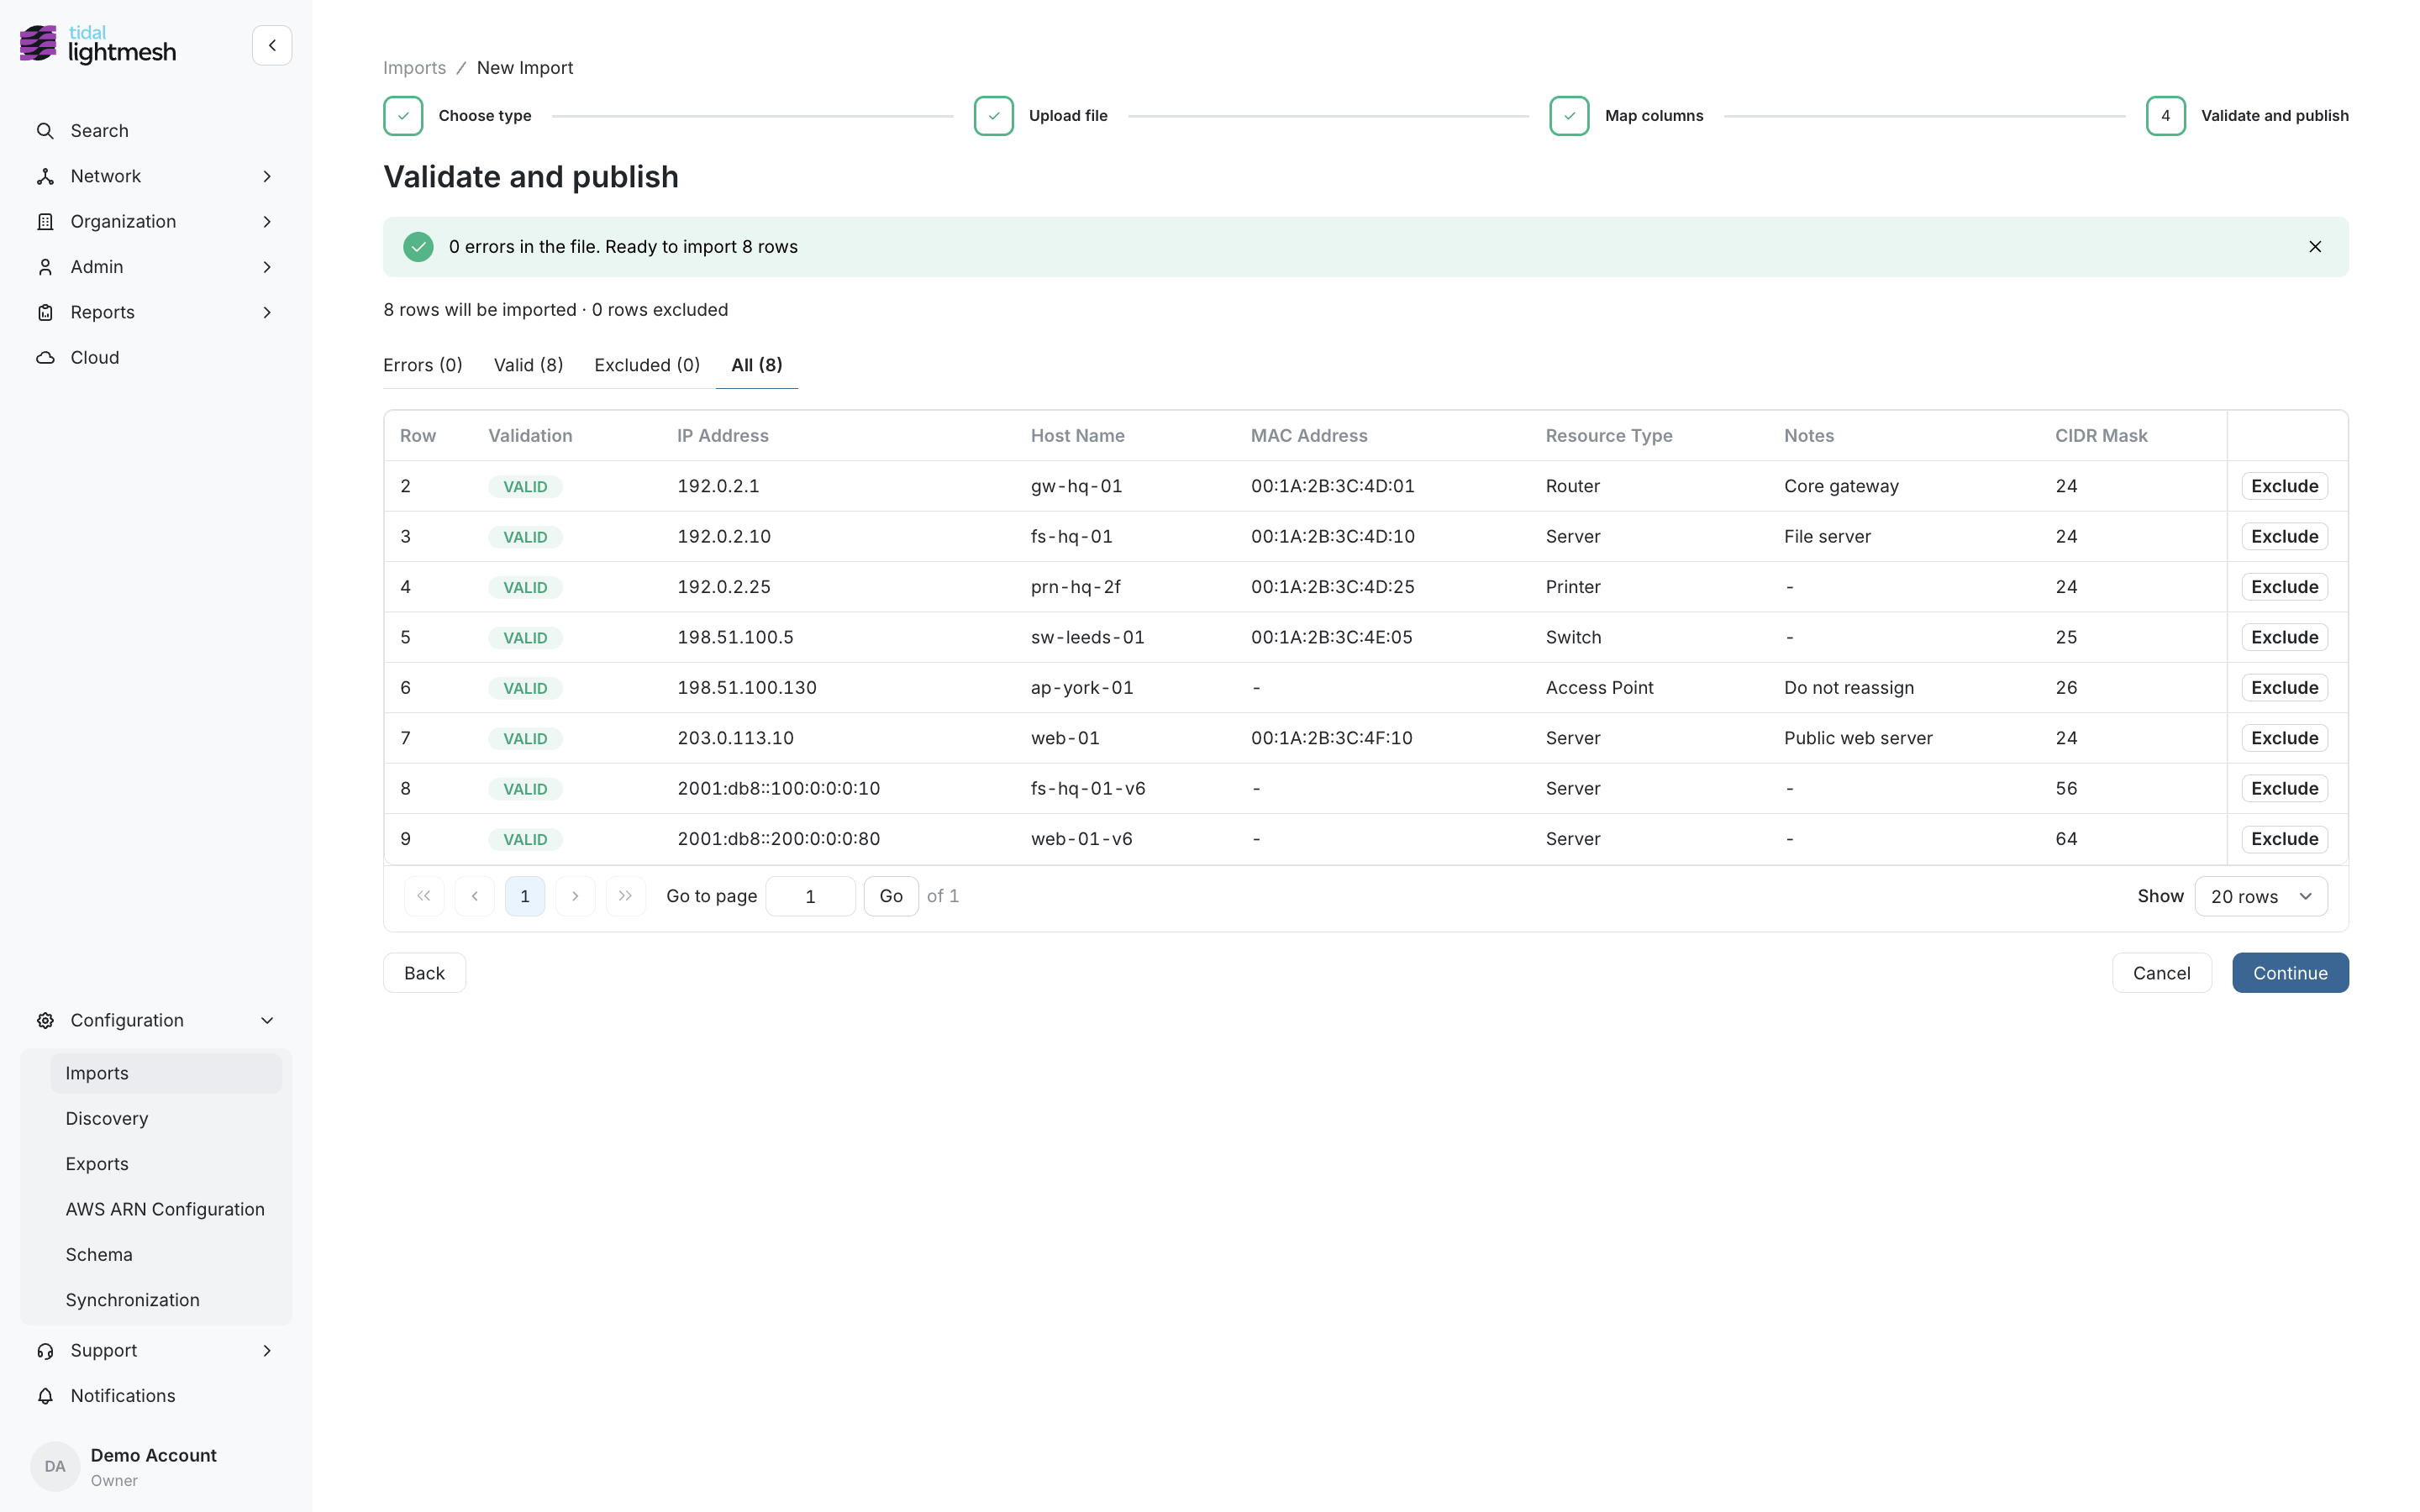Click VALID badge in row 5
The height and width of the screenshot is (1512, 2420).
(525, 638)
